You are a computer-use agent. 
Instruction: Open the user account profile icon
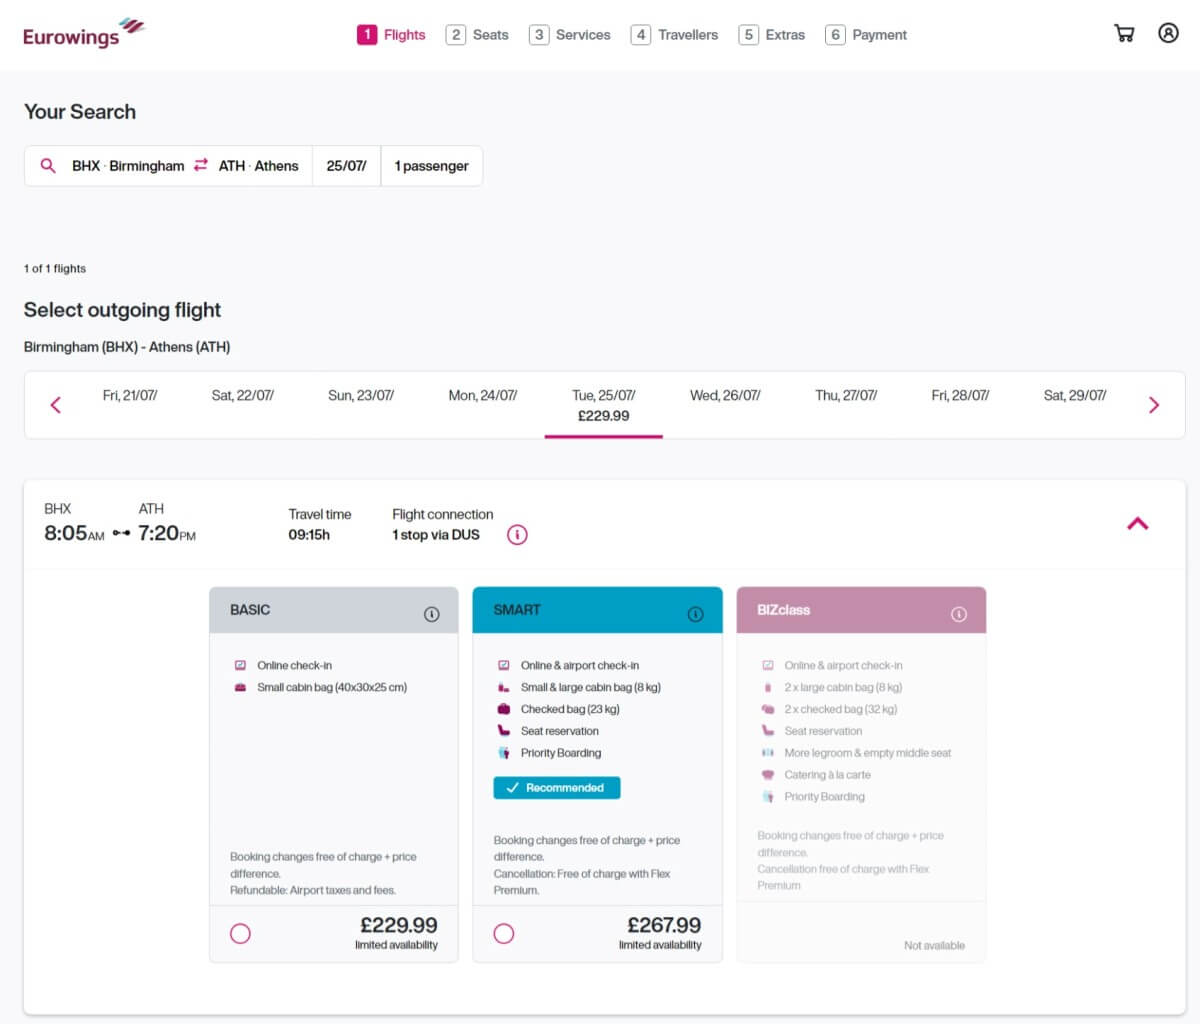click(1168, 33)
